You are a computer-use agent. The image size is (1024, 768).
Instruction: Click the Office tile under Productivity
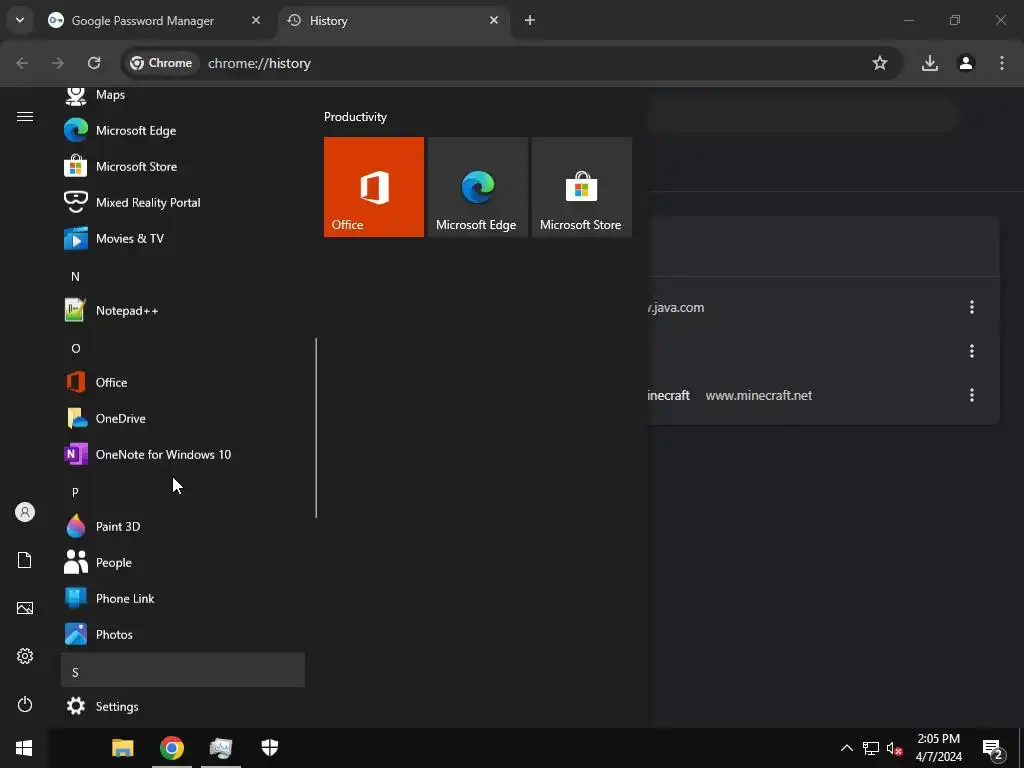click(x=374, y=187)
